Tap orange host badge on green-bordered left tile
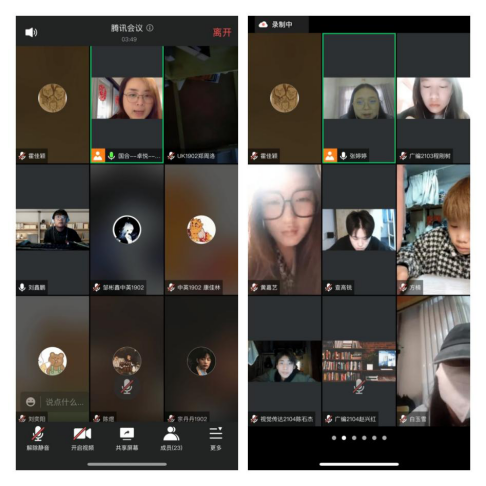This screenshot has width=486, height=486. (98, 156)
